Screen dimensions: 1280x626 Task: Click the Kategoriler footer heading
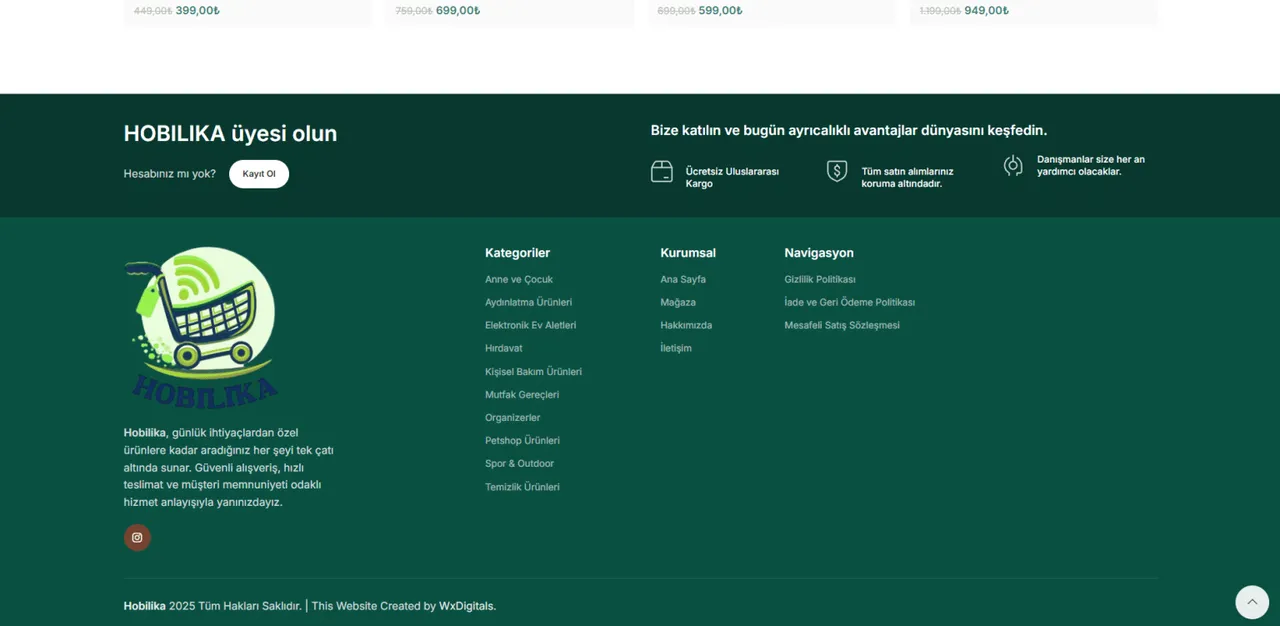(517, 253)
